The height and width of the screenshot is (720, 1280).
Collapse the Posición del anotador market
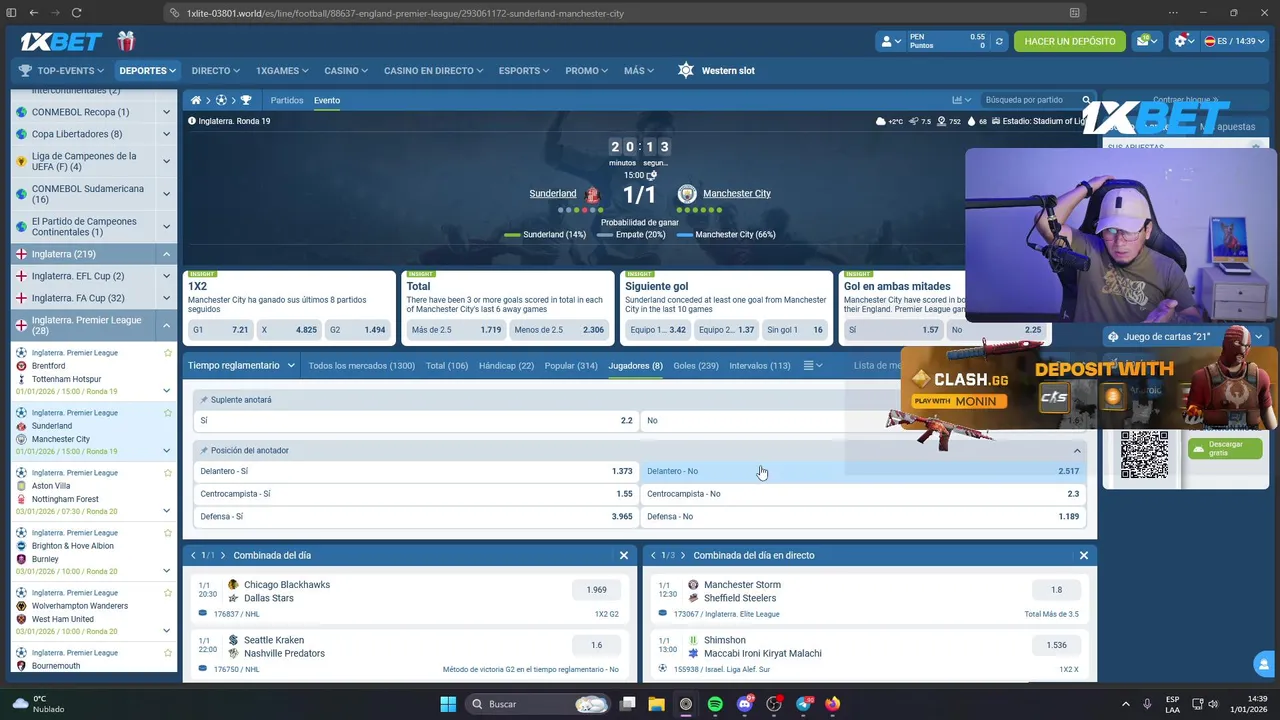click(x=1077, y=451)
